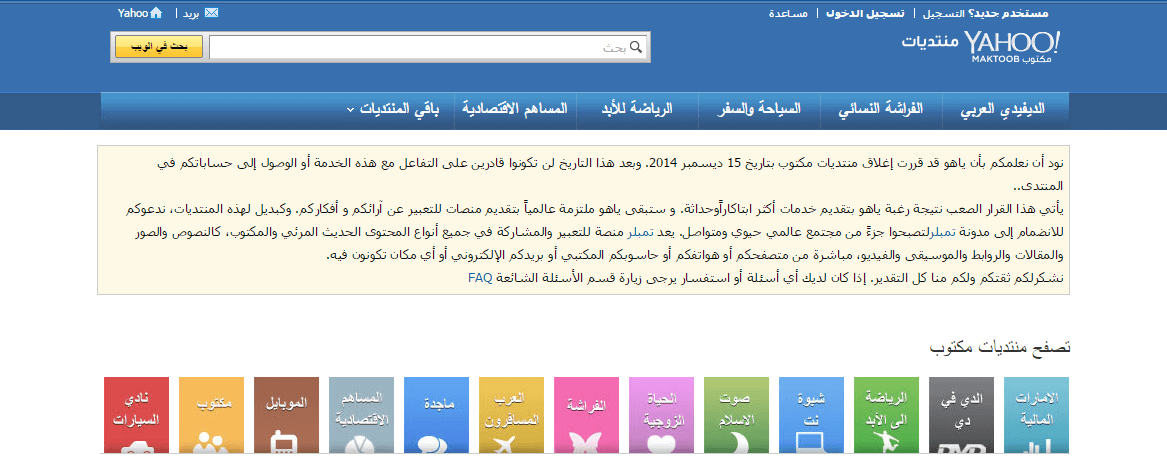Click the Yahoo Maktoob منتديات logo
Image resolution: width=1167 pixels, height=461 pixels.
tap(979, 46)
